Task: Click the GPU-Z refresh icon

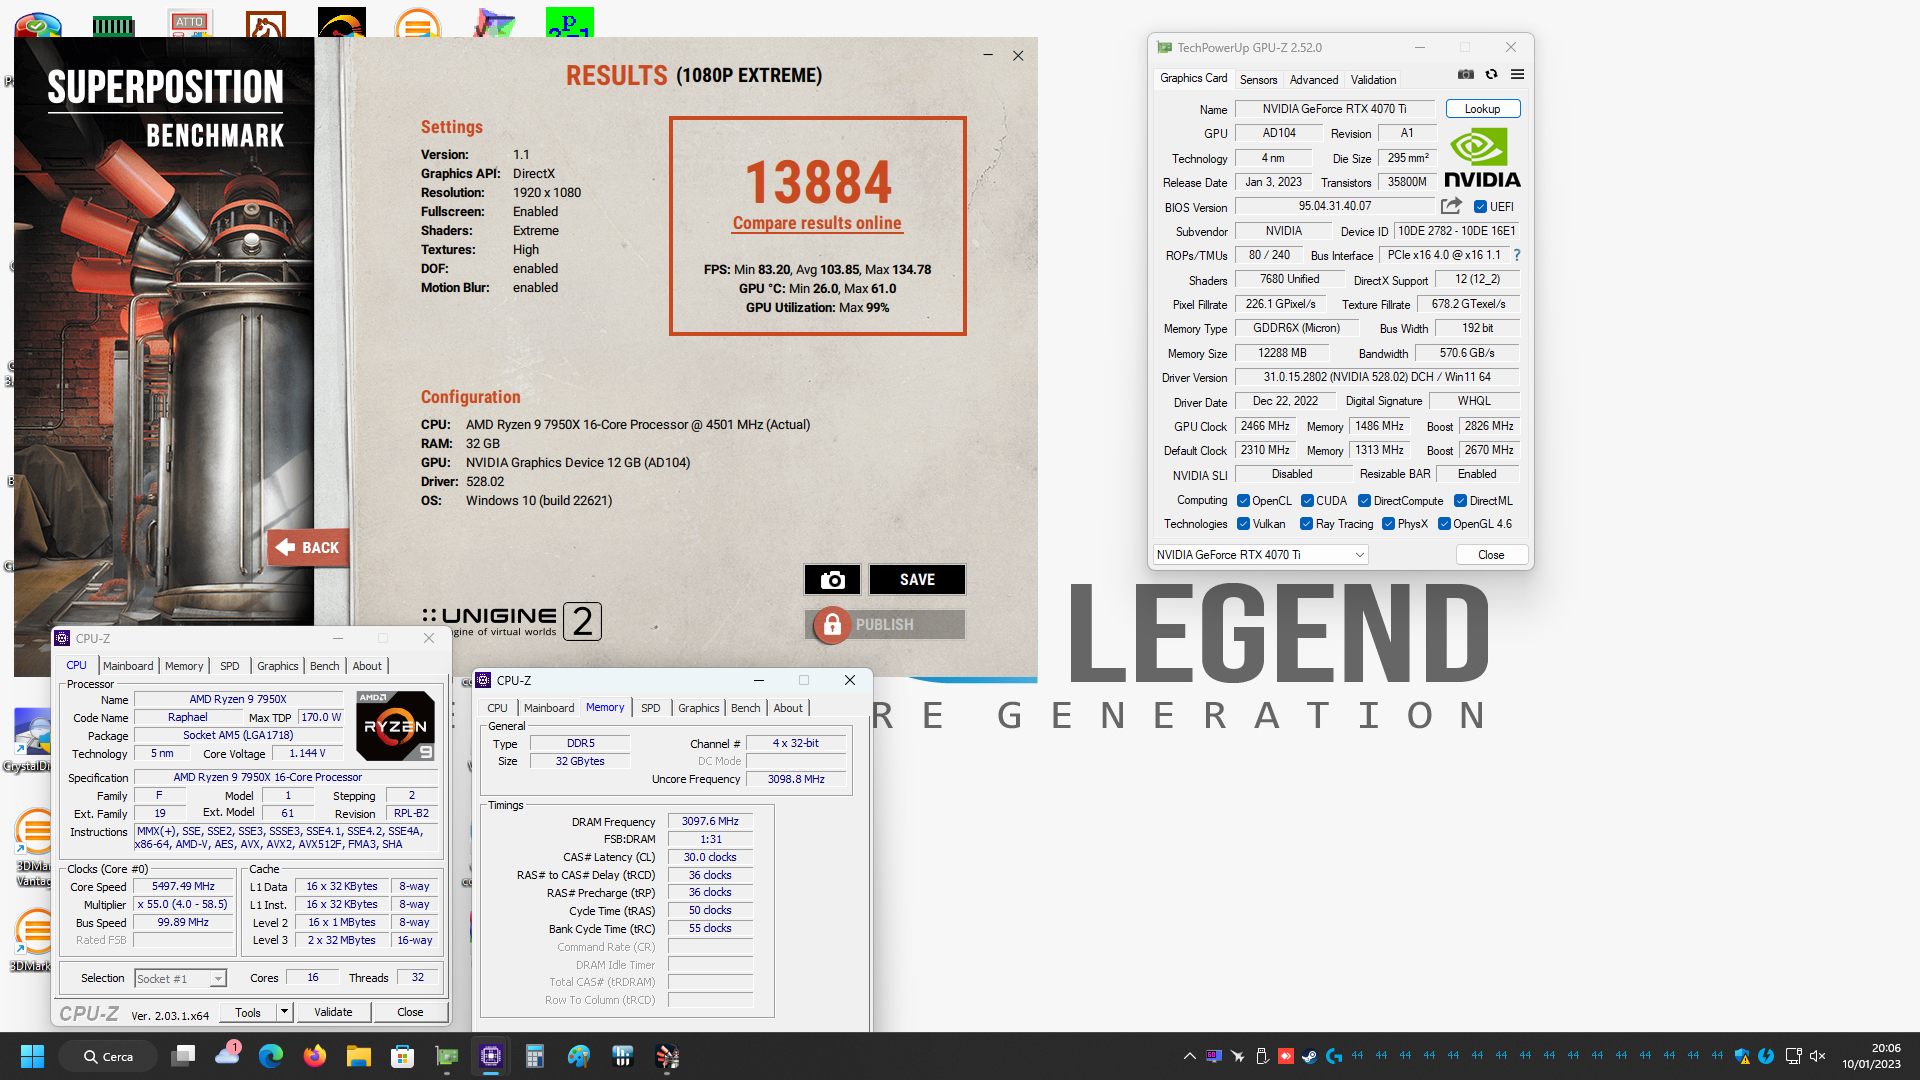Action: tap(1491, 74)
